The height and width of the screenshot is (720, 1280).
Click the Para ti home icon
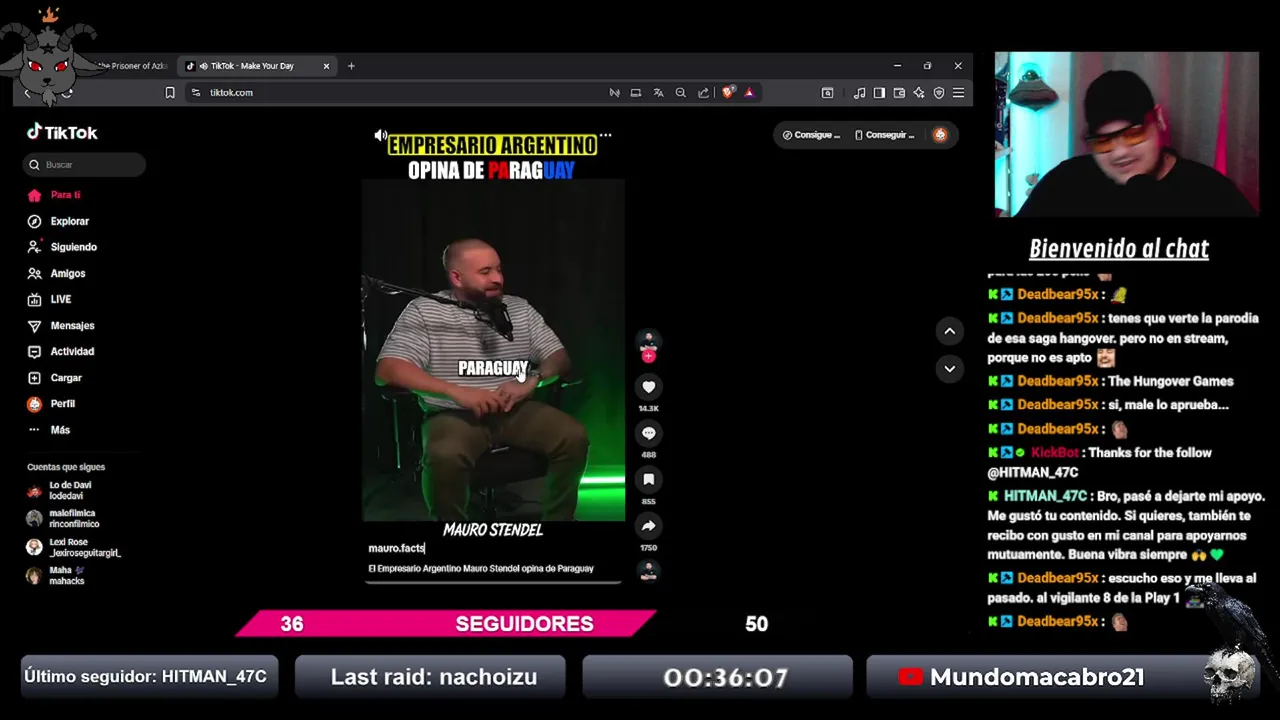pos(34,195)
